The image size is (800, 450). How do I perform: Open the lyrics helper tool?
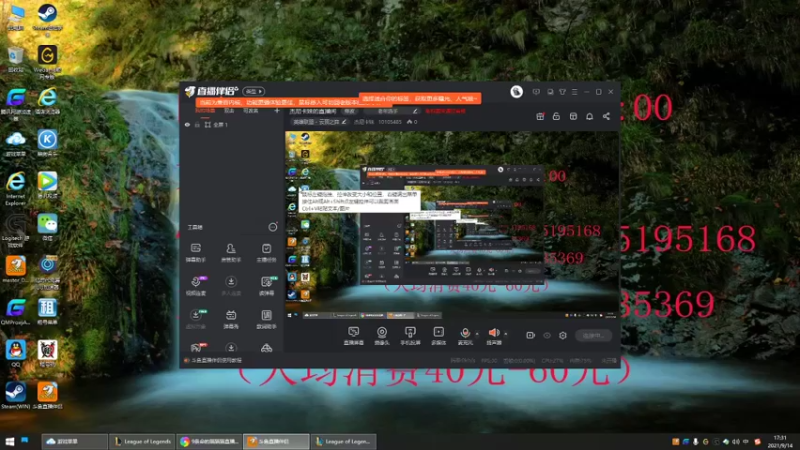[x=266, y=319]
